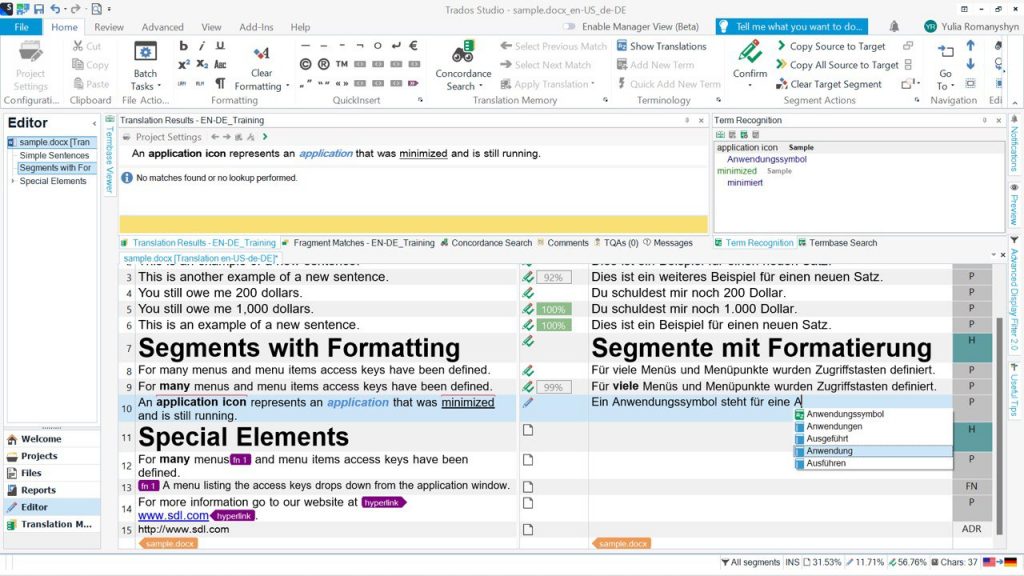Click the Concordance Search binoculars icon

pyautogui.click(x=463, y=52)
